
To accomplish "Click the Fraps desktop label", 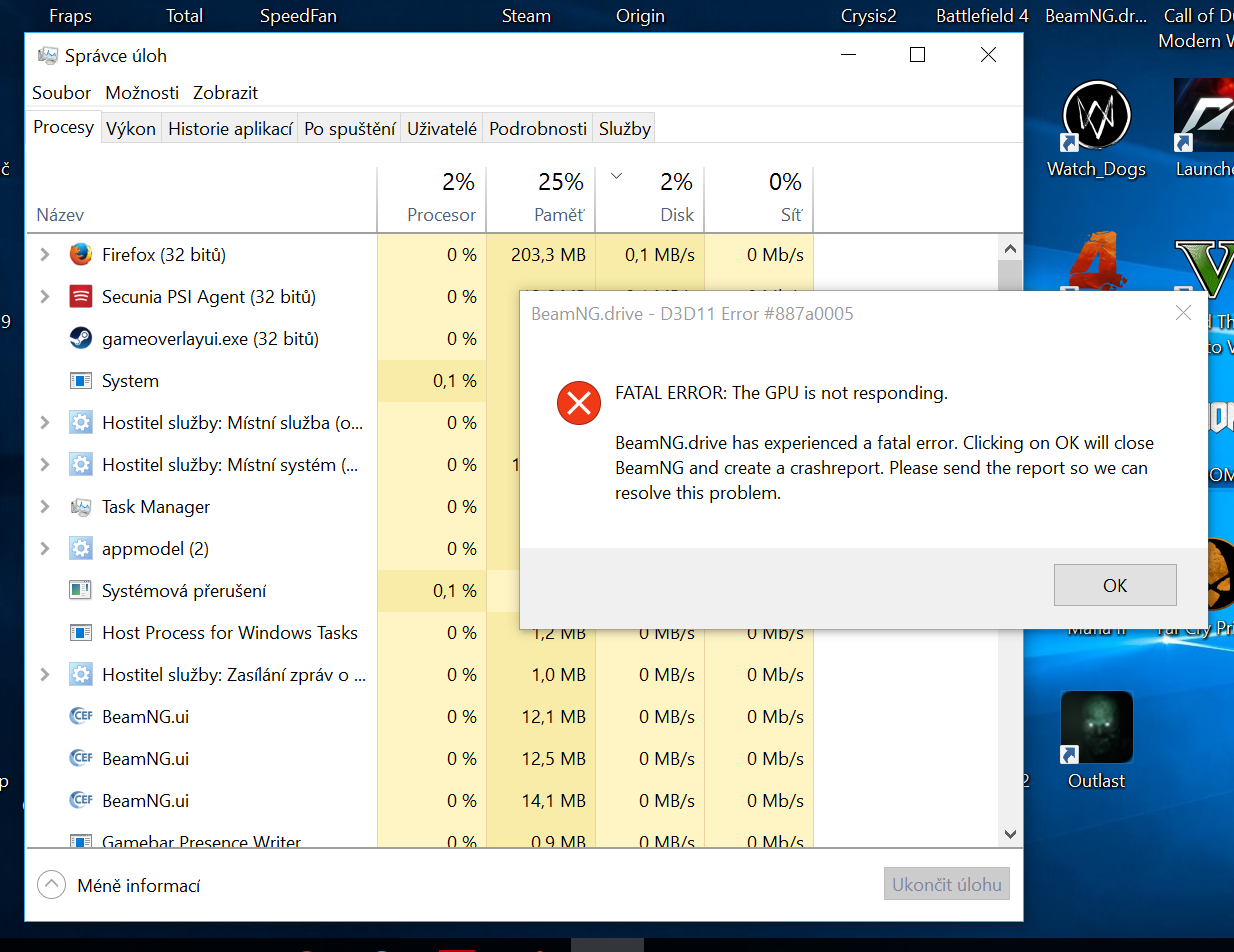I will tap(70, 16).
